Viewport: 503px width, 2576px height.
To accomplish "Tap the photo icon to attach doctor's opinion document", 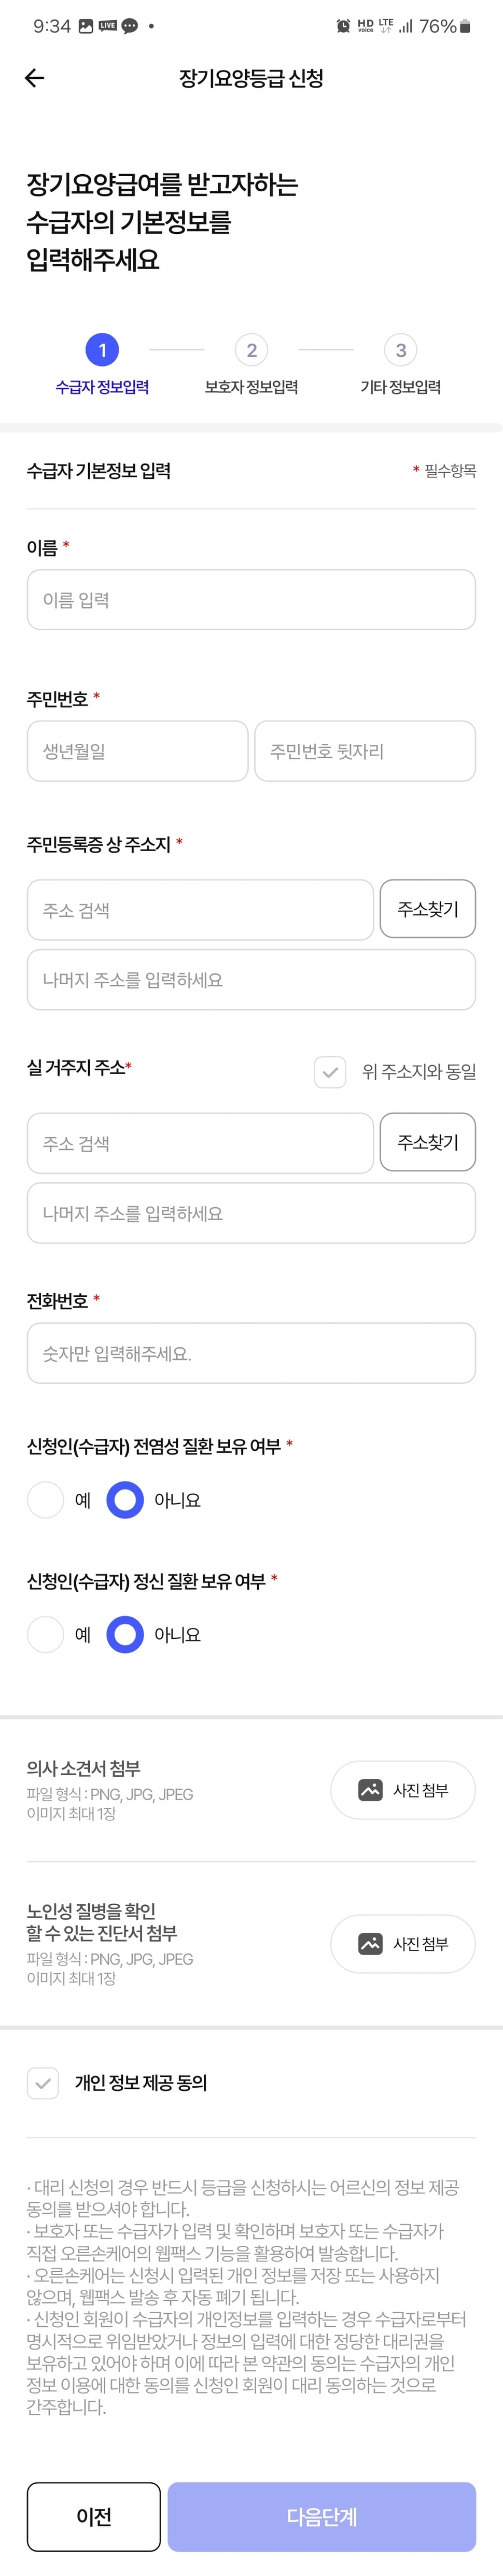I will pos(371,1789).
